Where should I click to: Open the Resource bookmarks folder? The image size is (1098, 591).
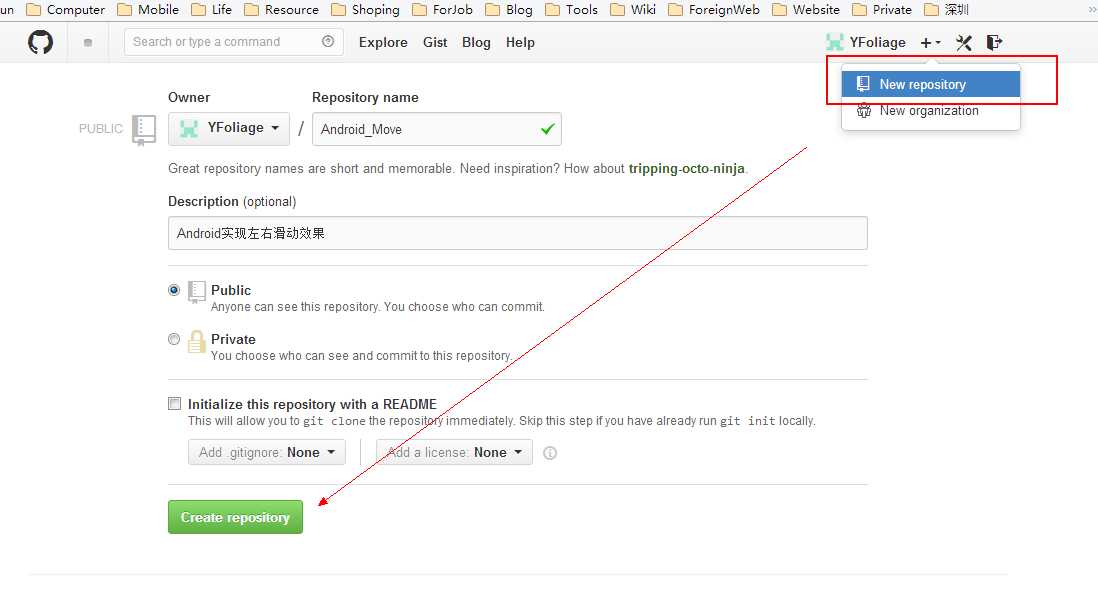pyautogui.click(x=281, y=10)
